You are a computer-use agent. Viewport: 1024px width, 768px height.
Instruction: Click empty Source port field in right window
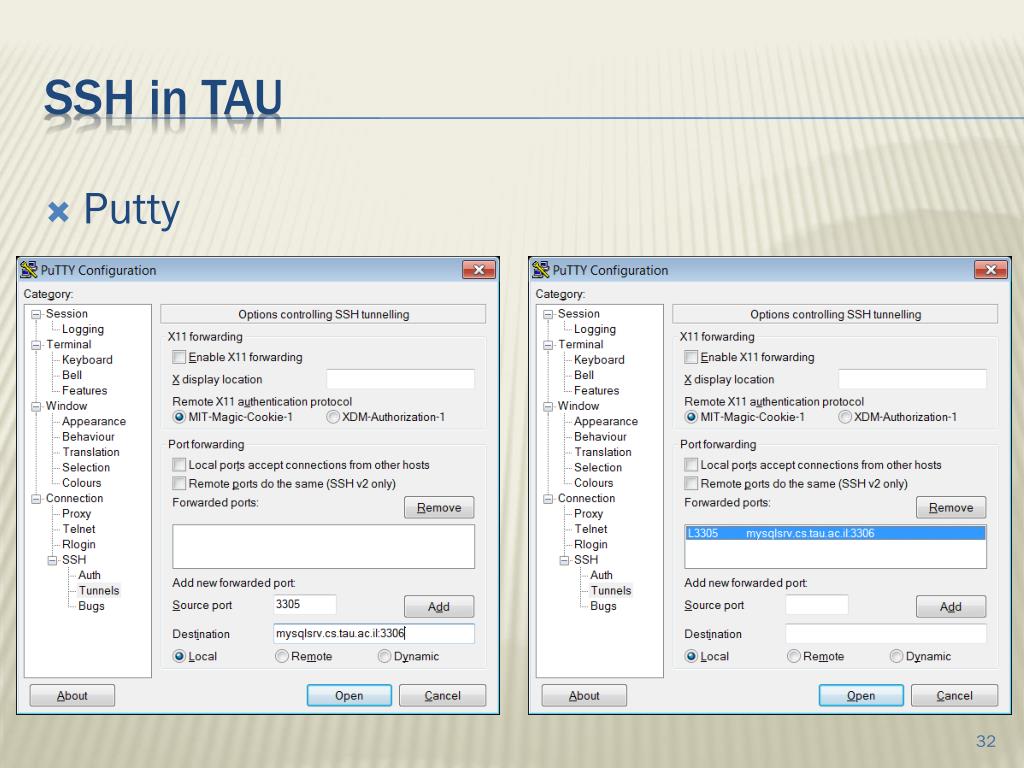(817, 605)
